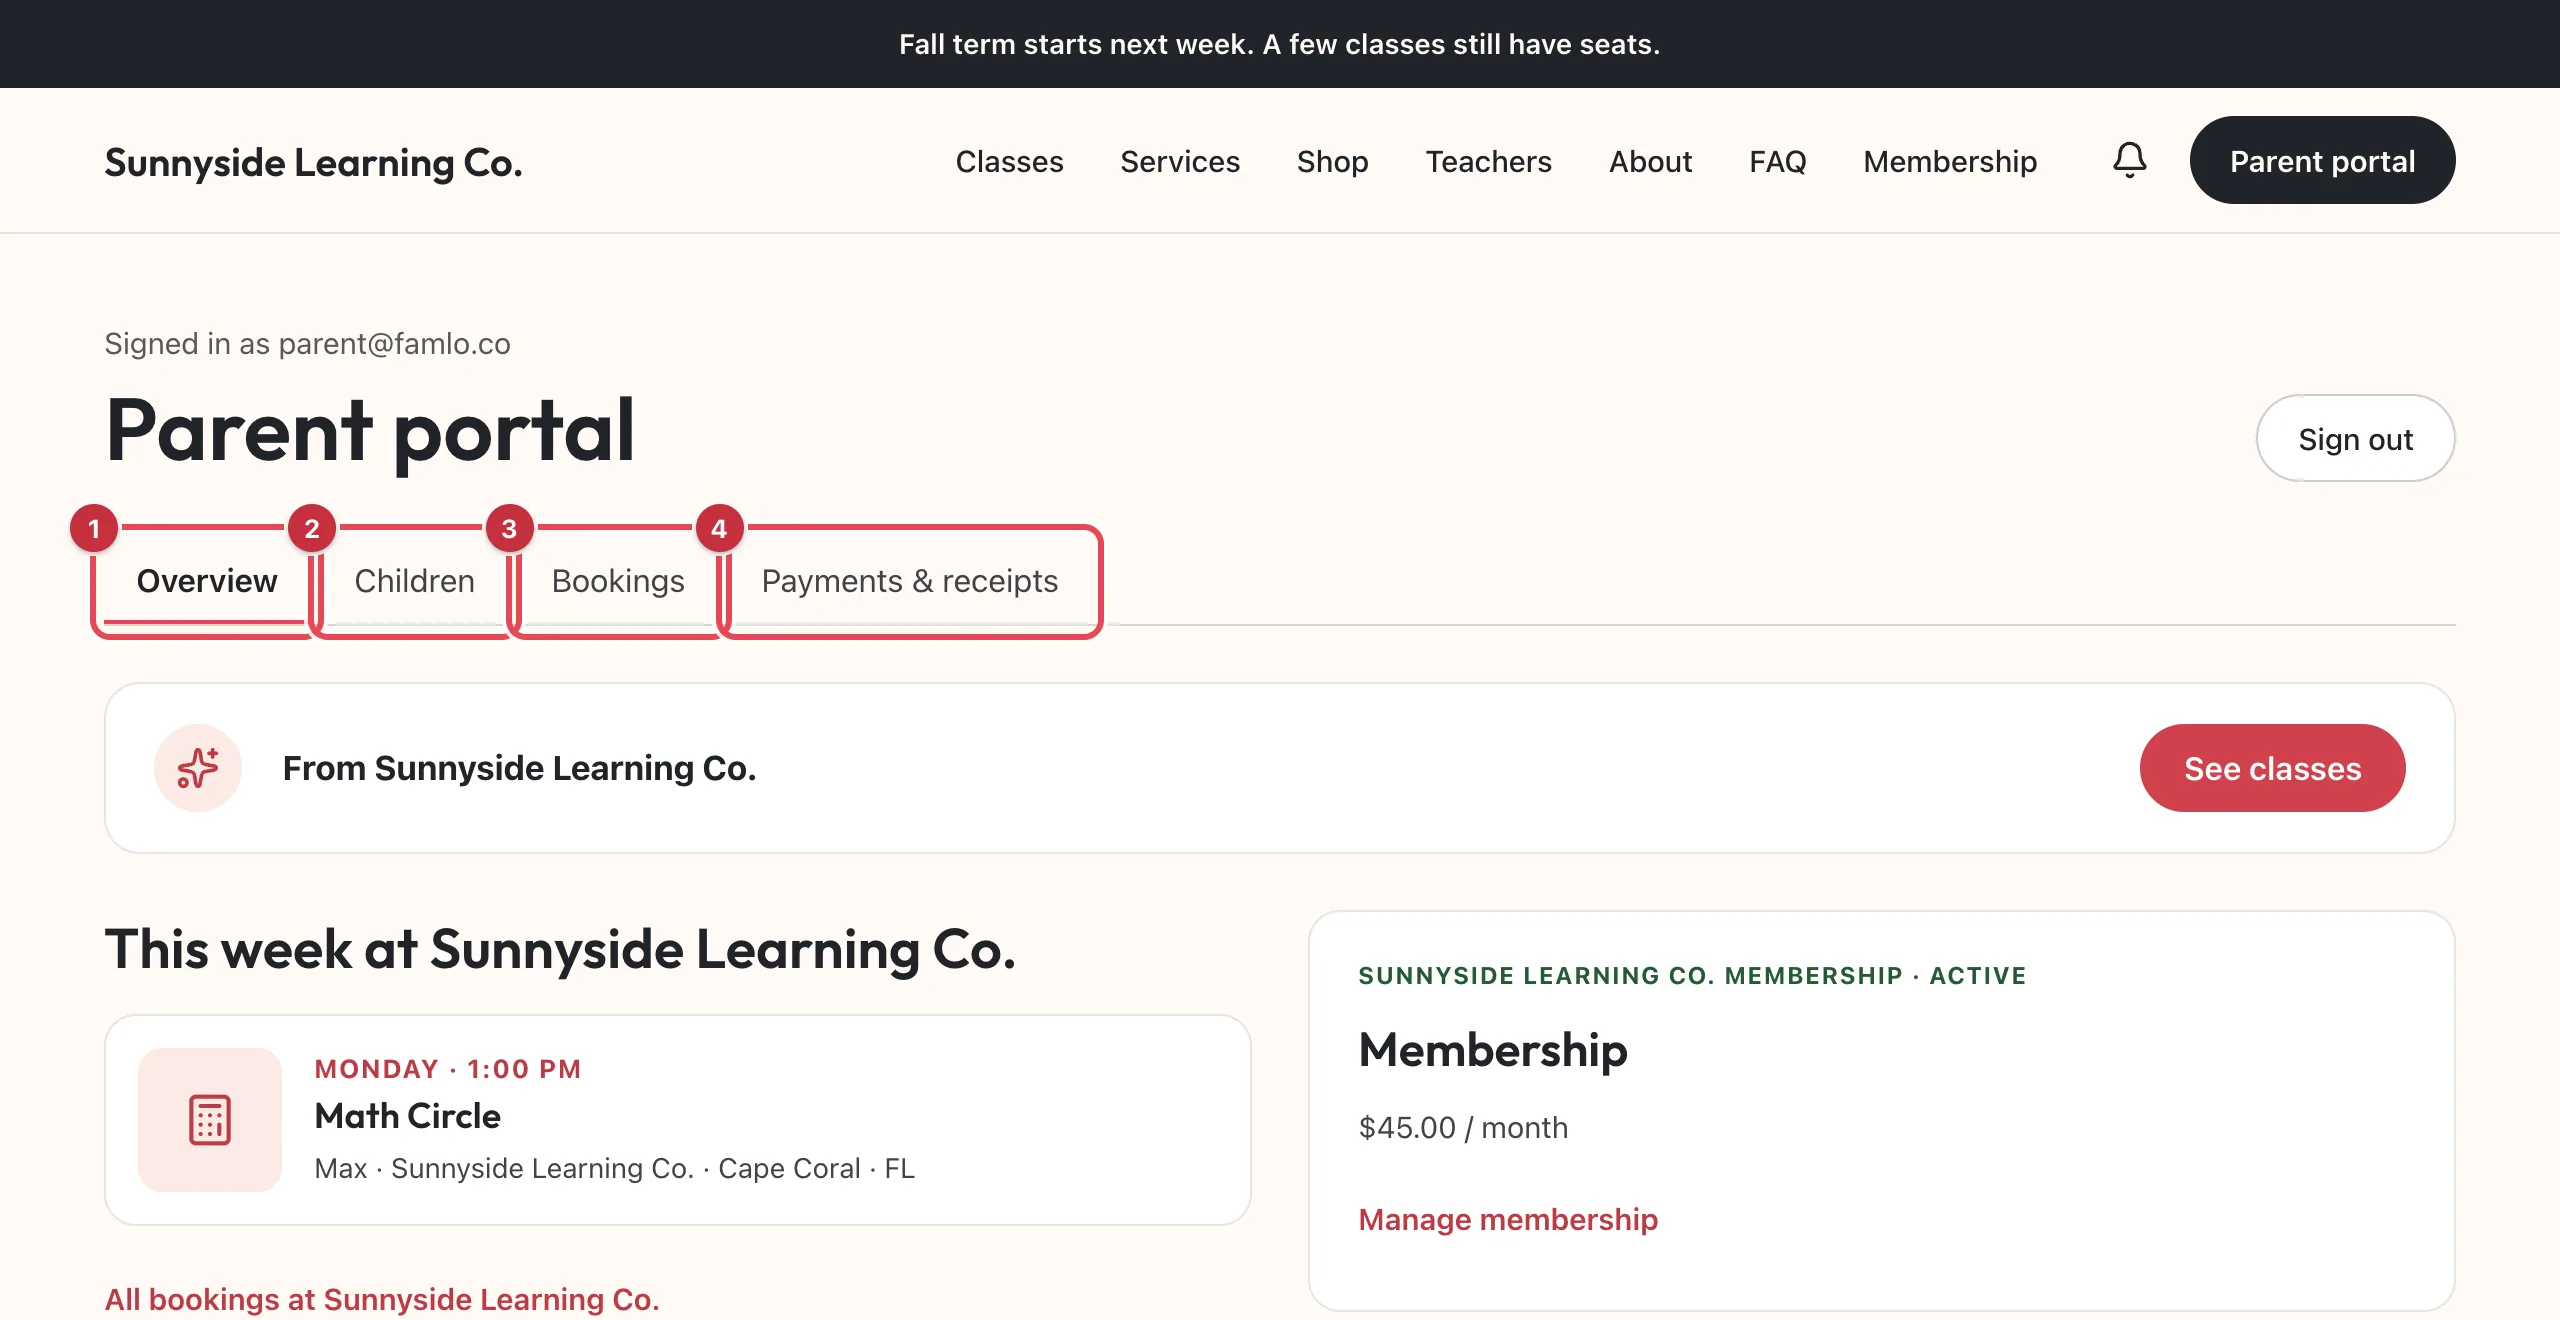The width and height of the screenshot is (2560, 1320).
Task: Go to the Teachers page
Action: point(1488,161)
